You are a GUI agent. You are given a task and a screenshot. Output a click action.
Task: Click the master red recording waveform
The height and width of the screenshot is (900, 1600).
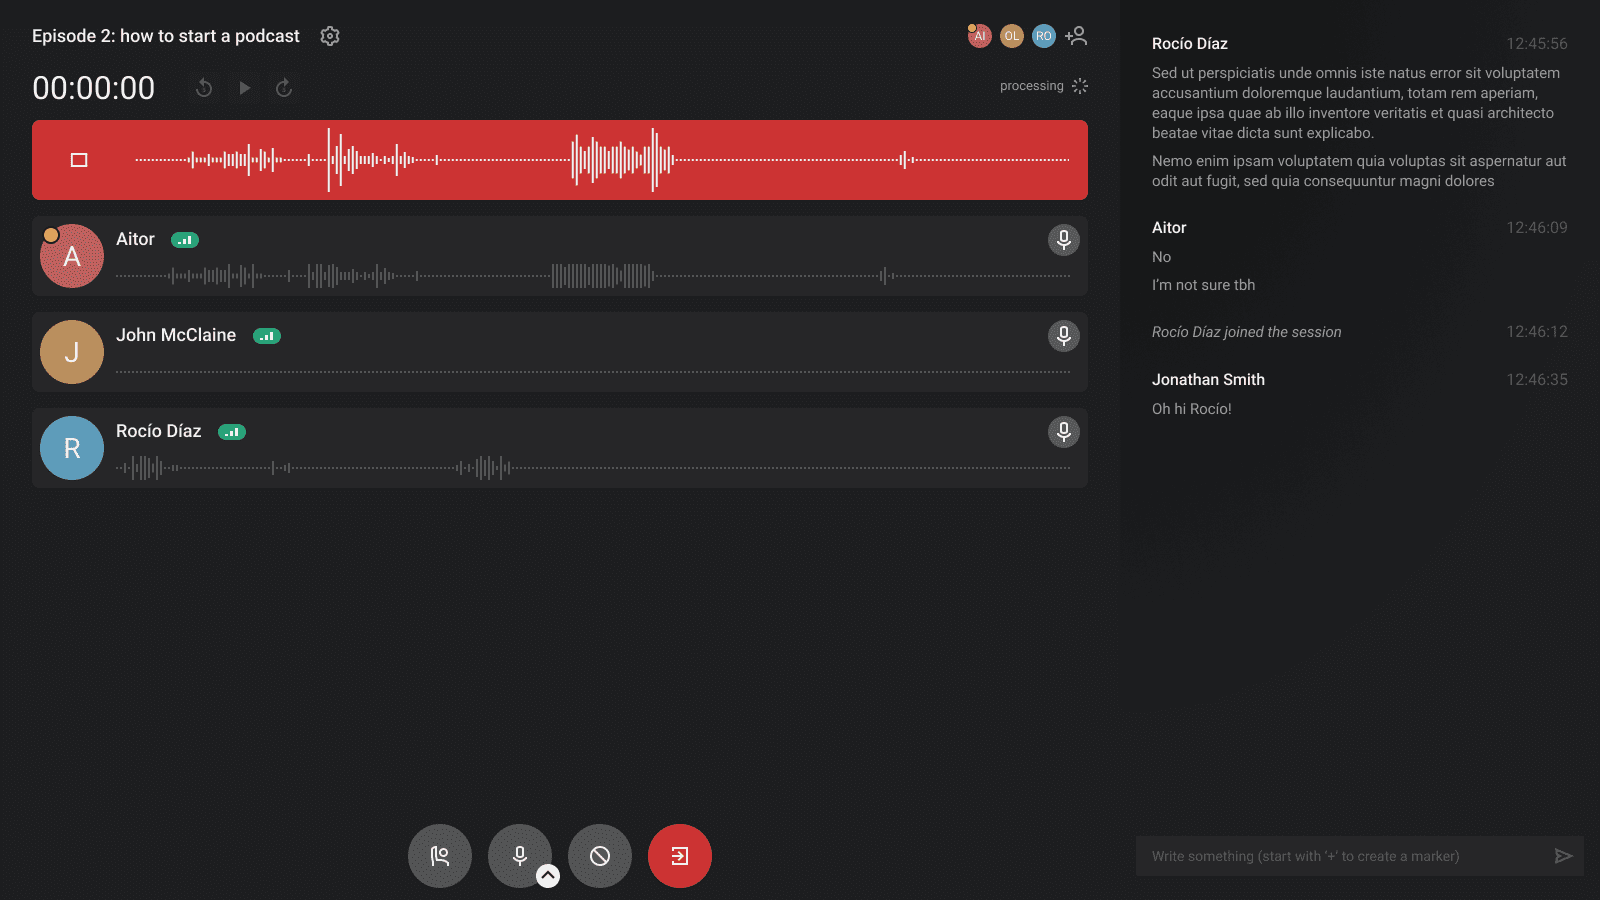602,160
